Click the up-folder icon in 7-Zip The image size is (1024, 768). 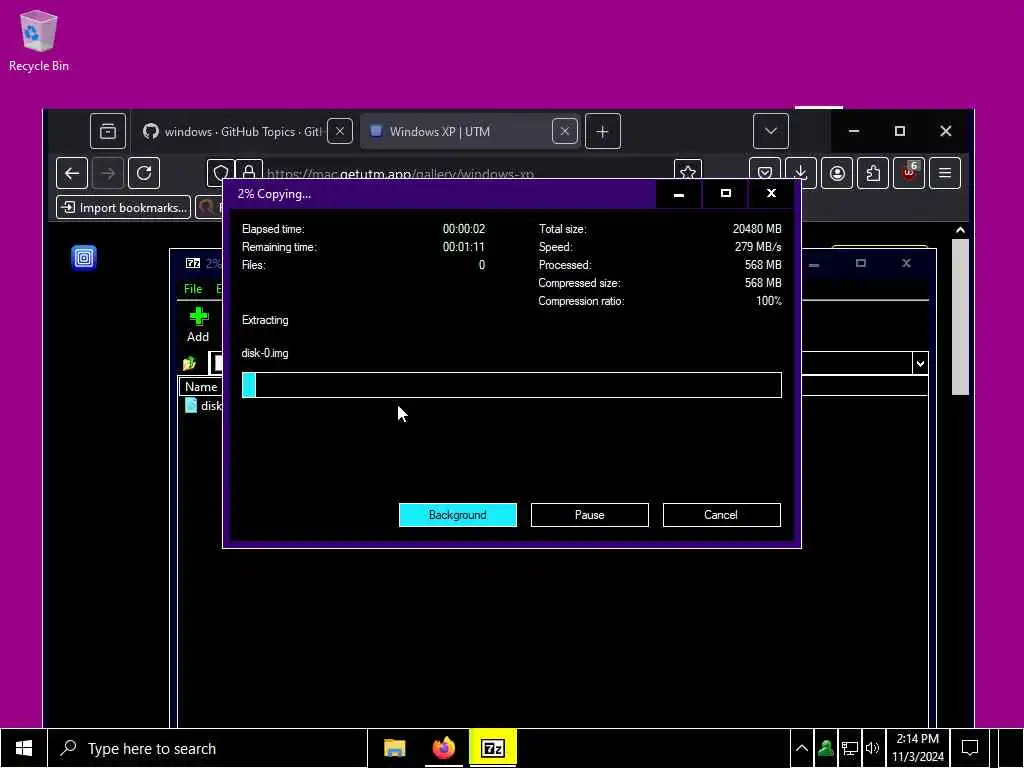tap(189, 363)
